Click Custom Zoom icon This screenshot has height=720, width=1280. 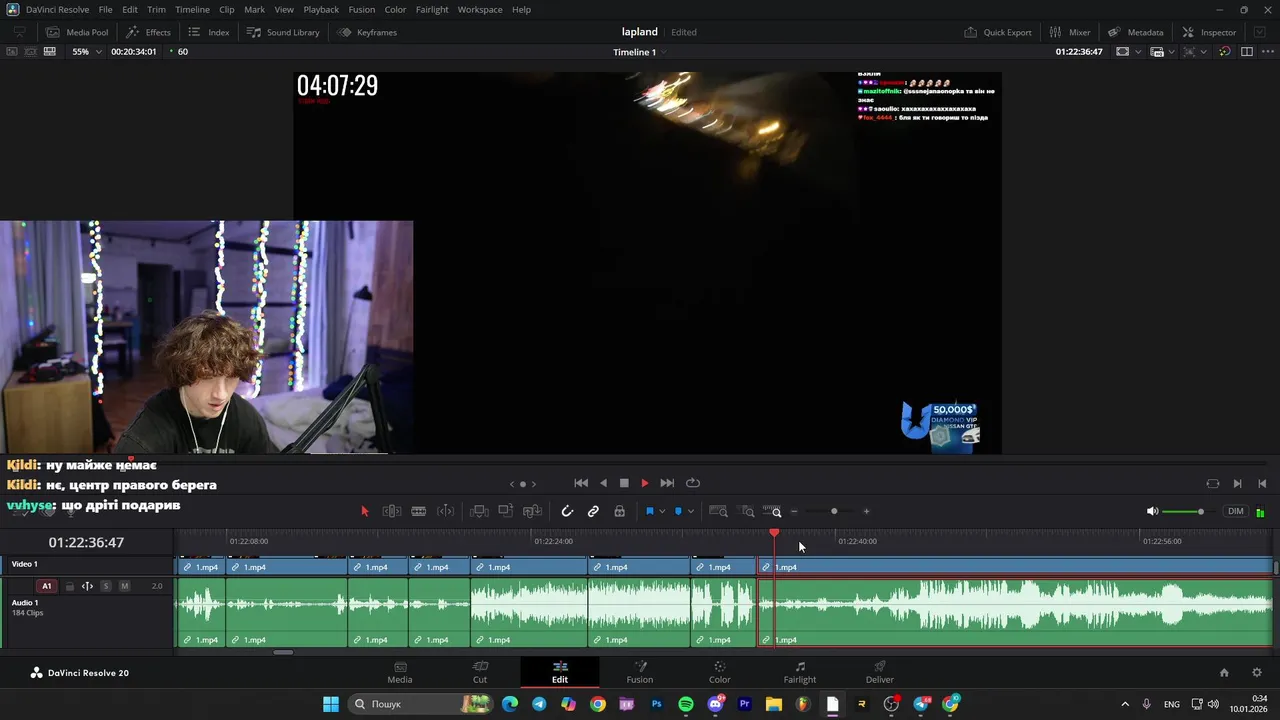(x=772, y=511)
